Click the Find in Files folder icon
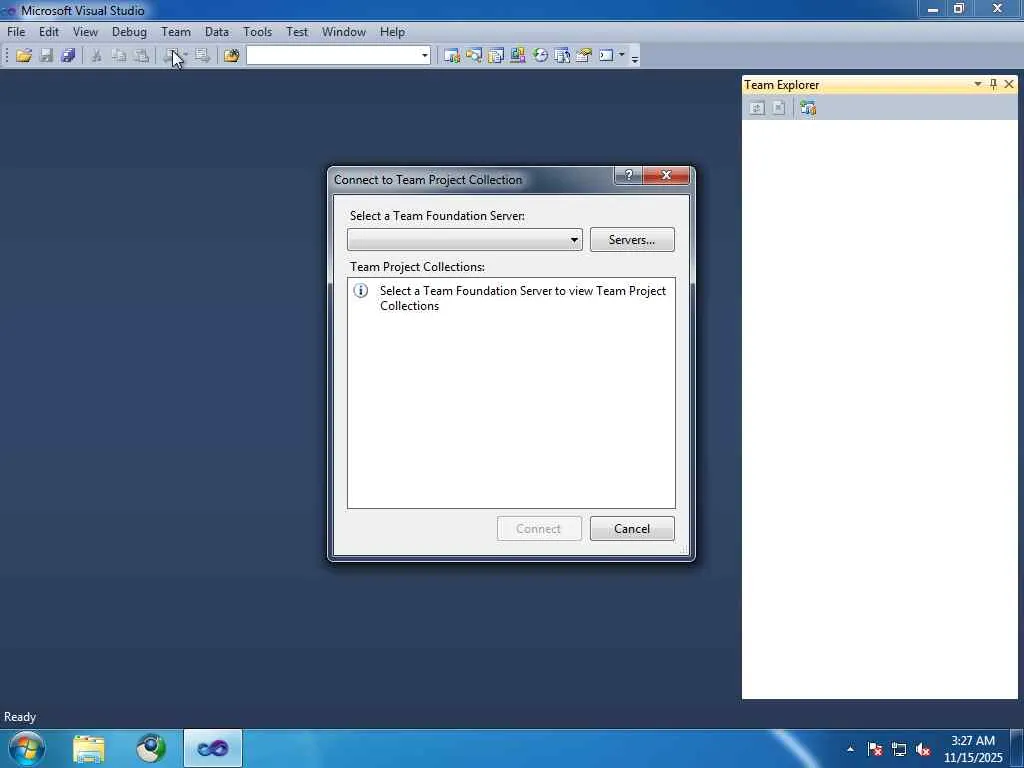The height and width of the screenshot is (768, 1024). 231,56
